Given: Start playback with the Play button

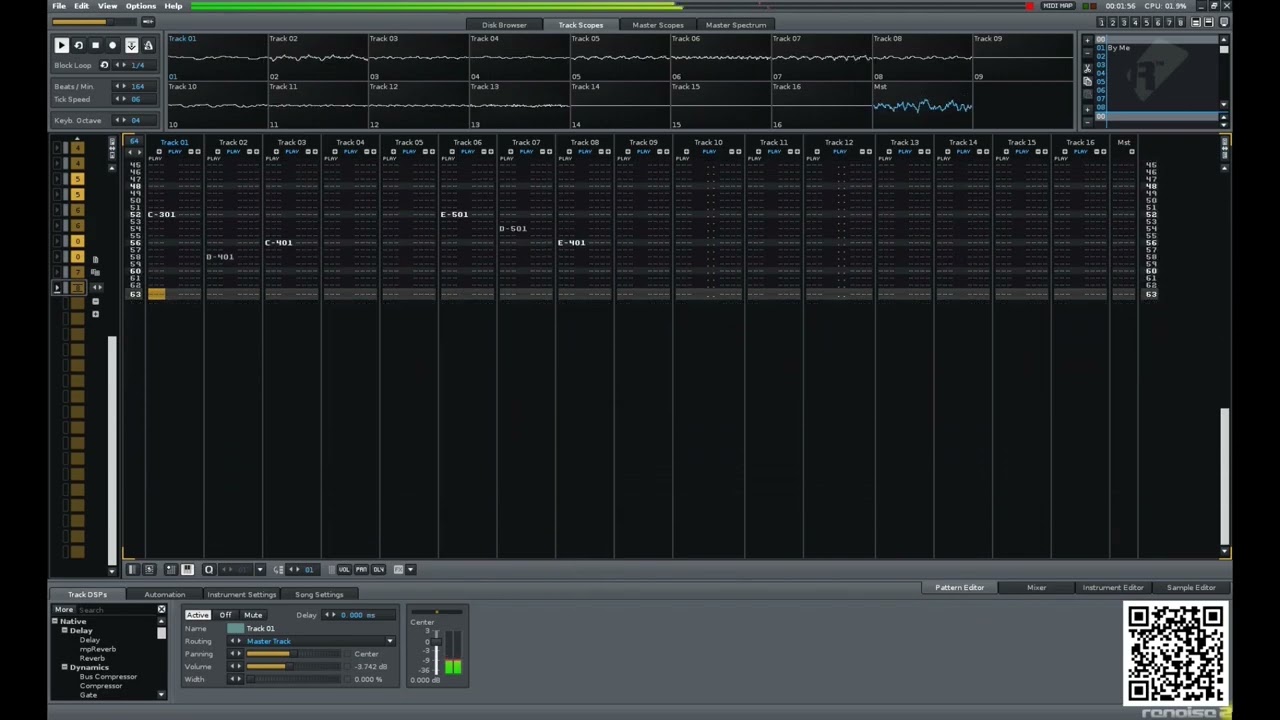Looking at the screenshot, I should (61, 45).
